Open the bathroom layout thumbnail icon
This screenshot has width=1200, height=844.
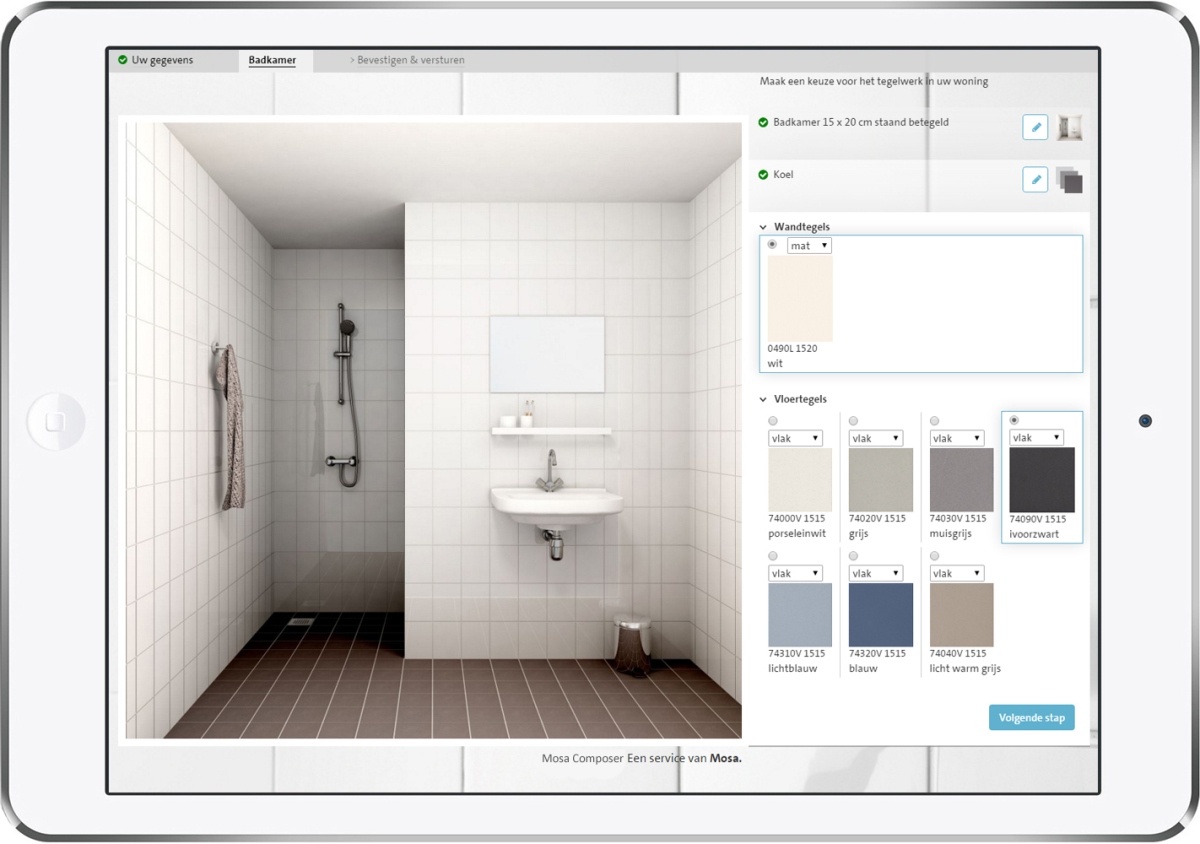[x=1069, y=127]
